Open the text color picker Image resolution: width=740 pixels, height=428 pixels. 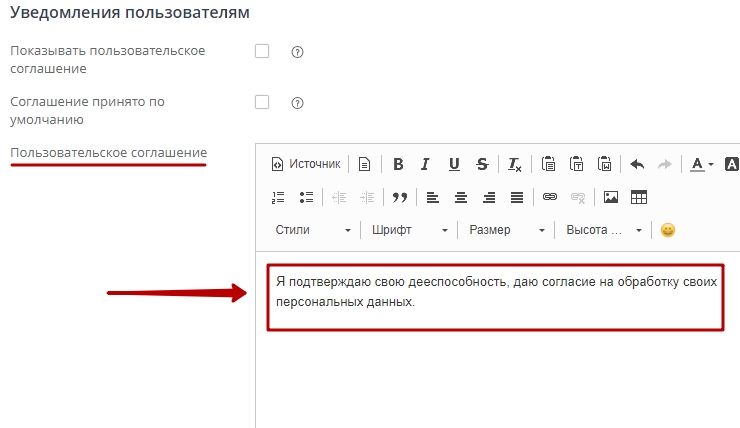click(702, 164)
